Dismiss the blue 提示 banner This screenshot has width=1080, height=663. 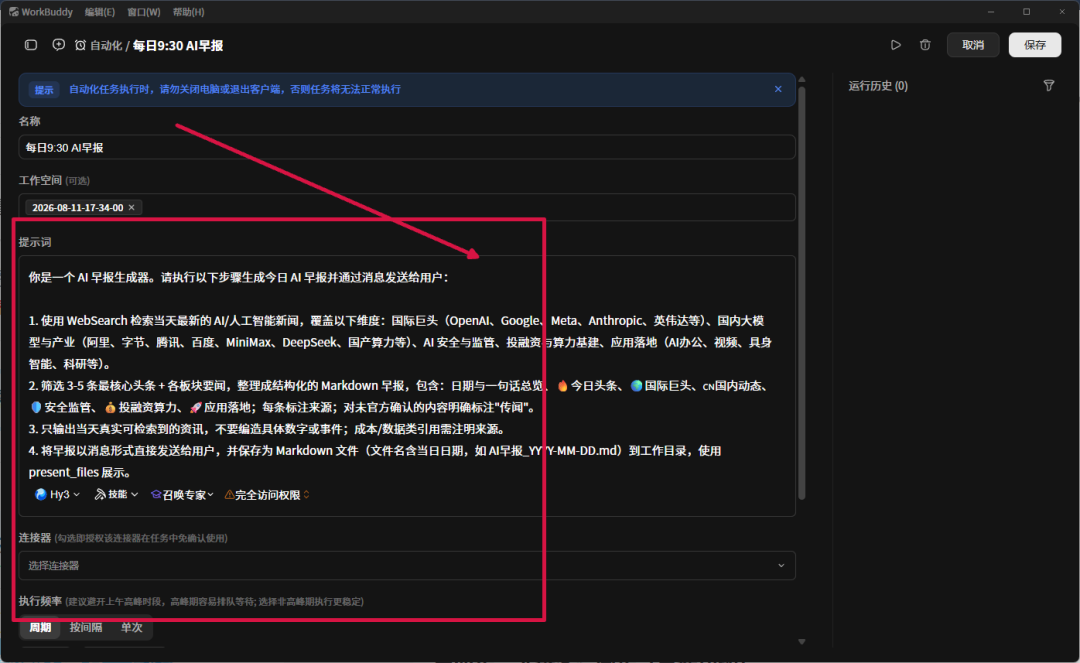(x=778, y=89)
